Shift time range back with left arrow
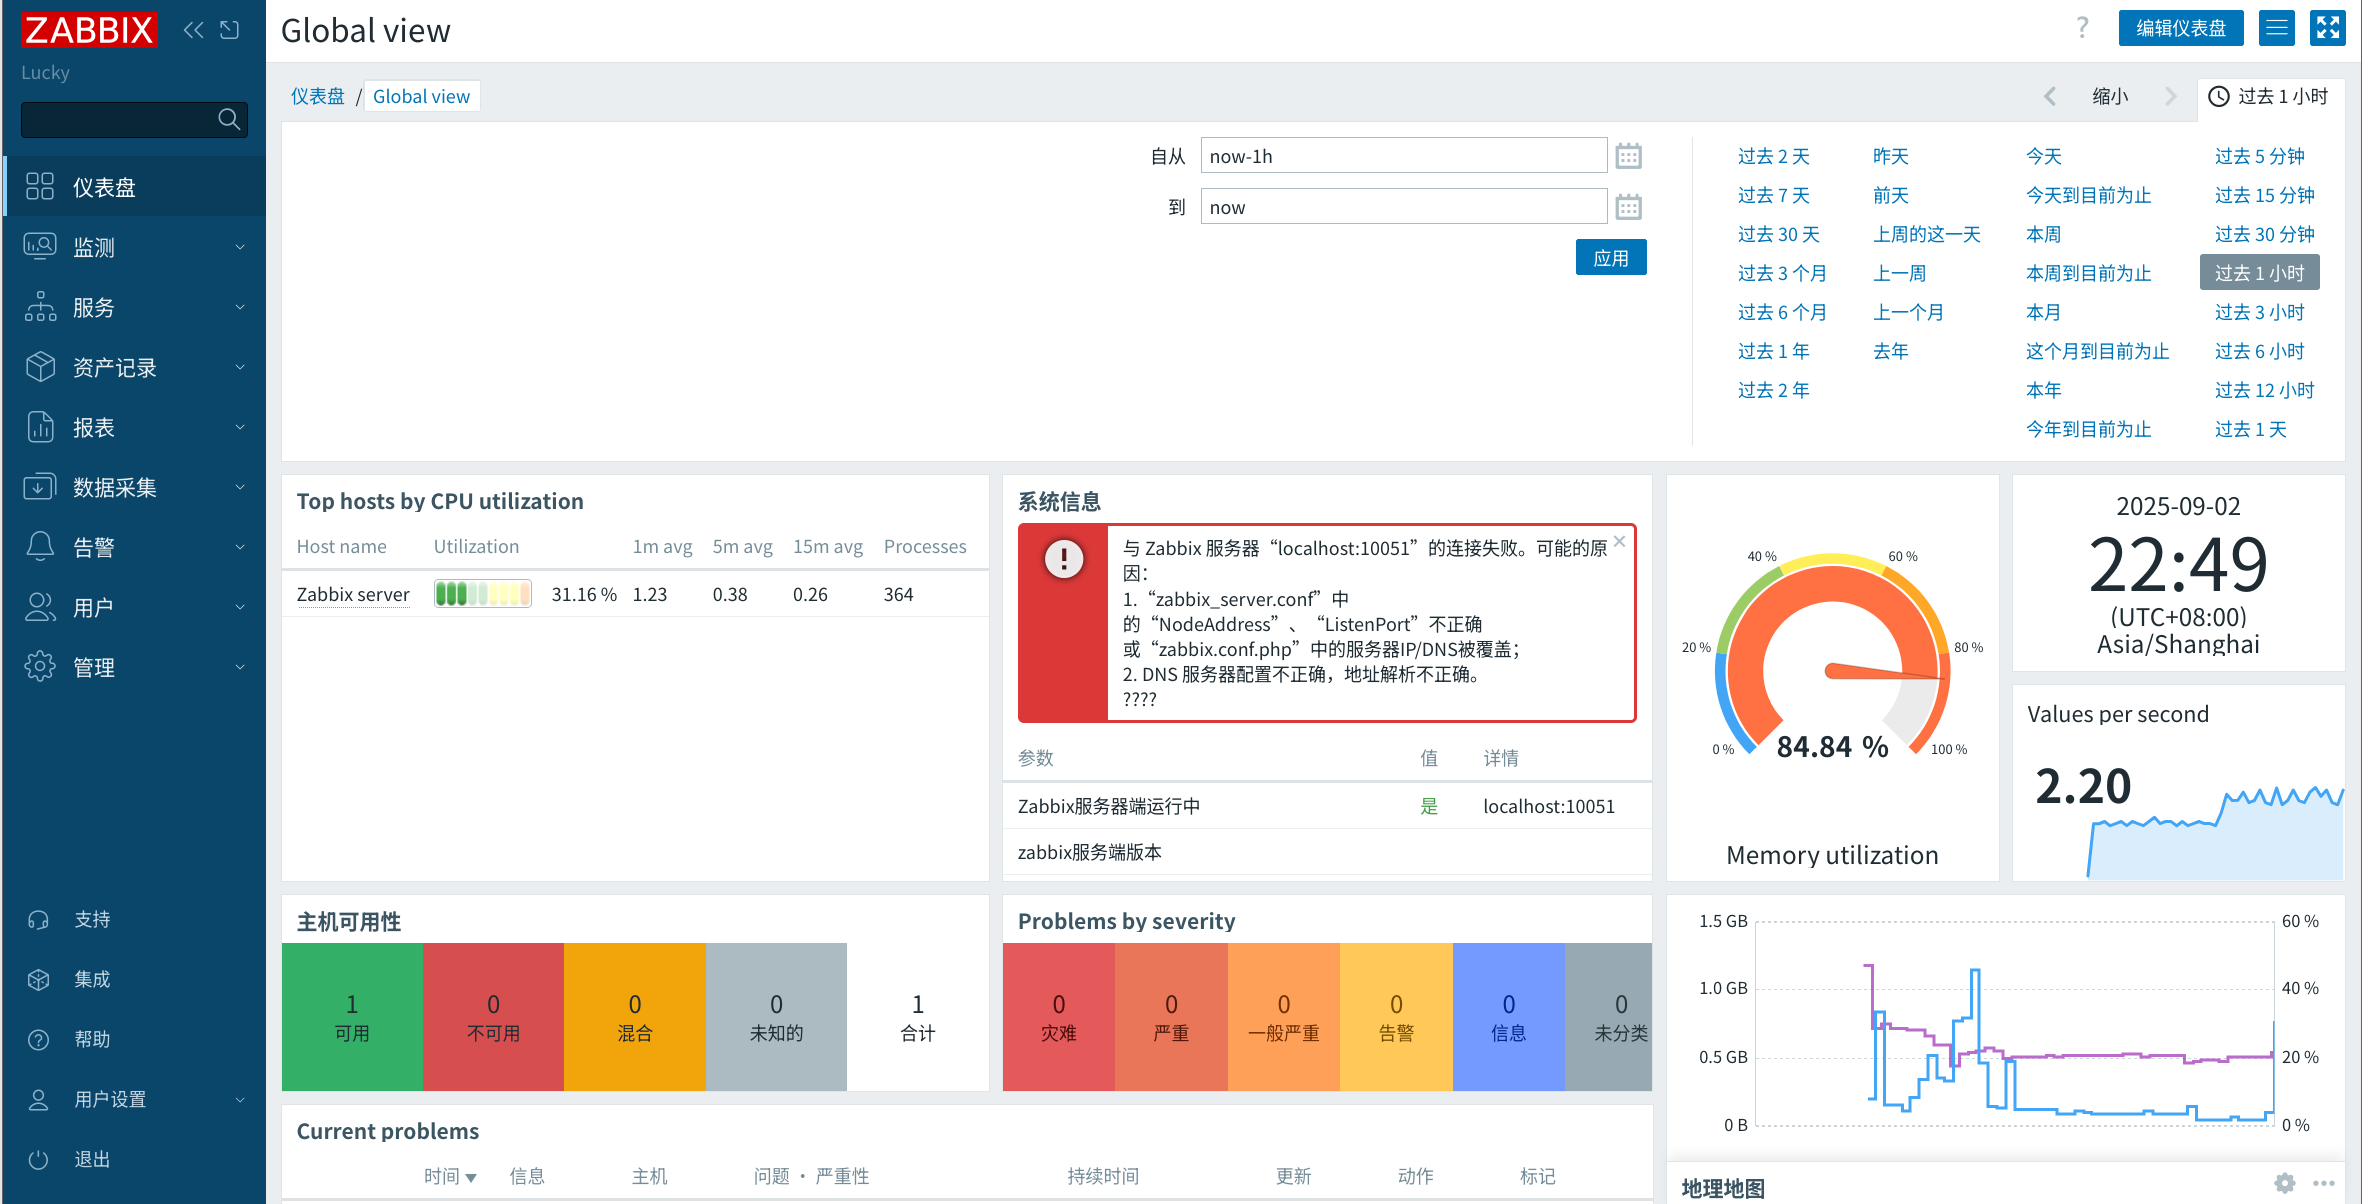This screenshot has width=2362, height=1204. click(x=2050, y=96)
